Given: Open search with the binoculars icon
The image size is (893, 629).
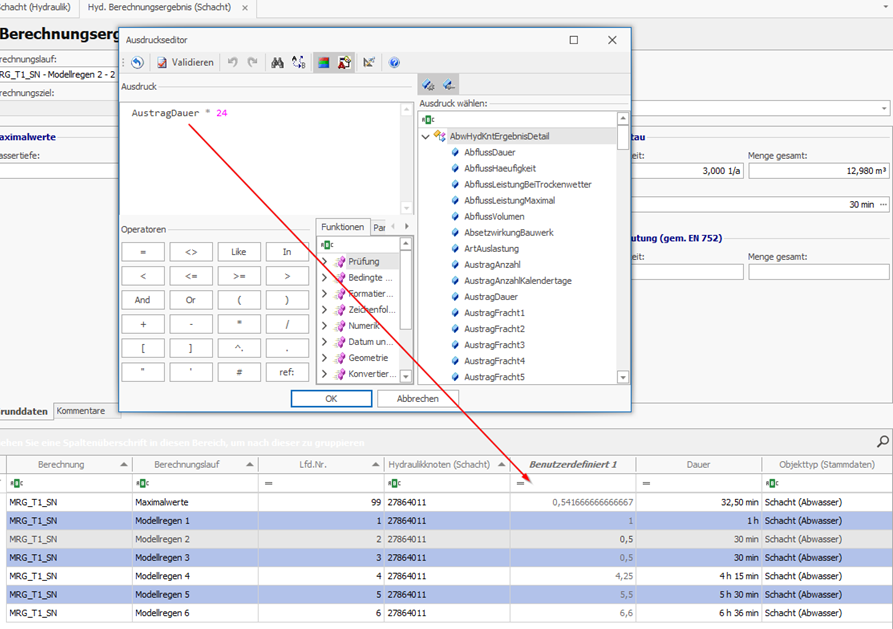Looking at the screenshot, I should (278, 62).
